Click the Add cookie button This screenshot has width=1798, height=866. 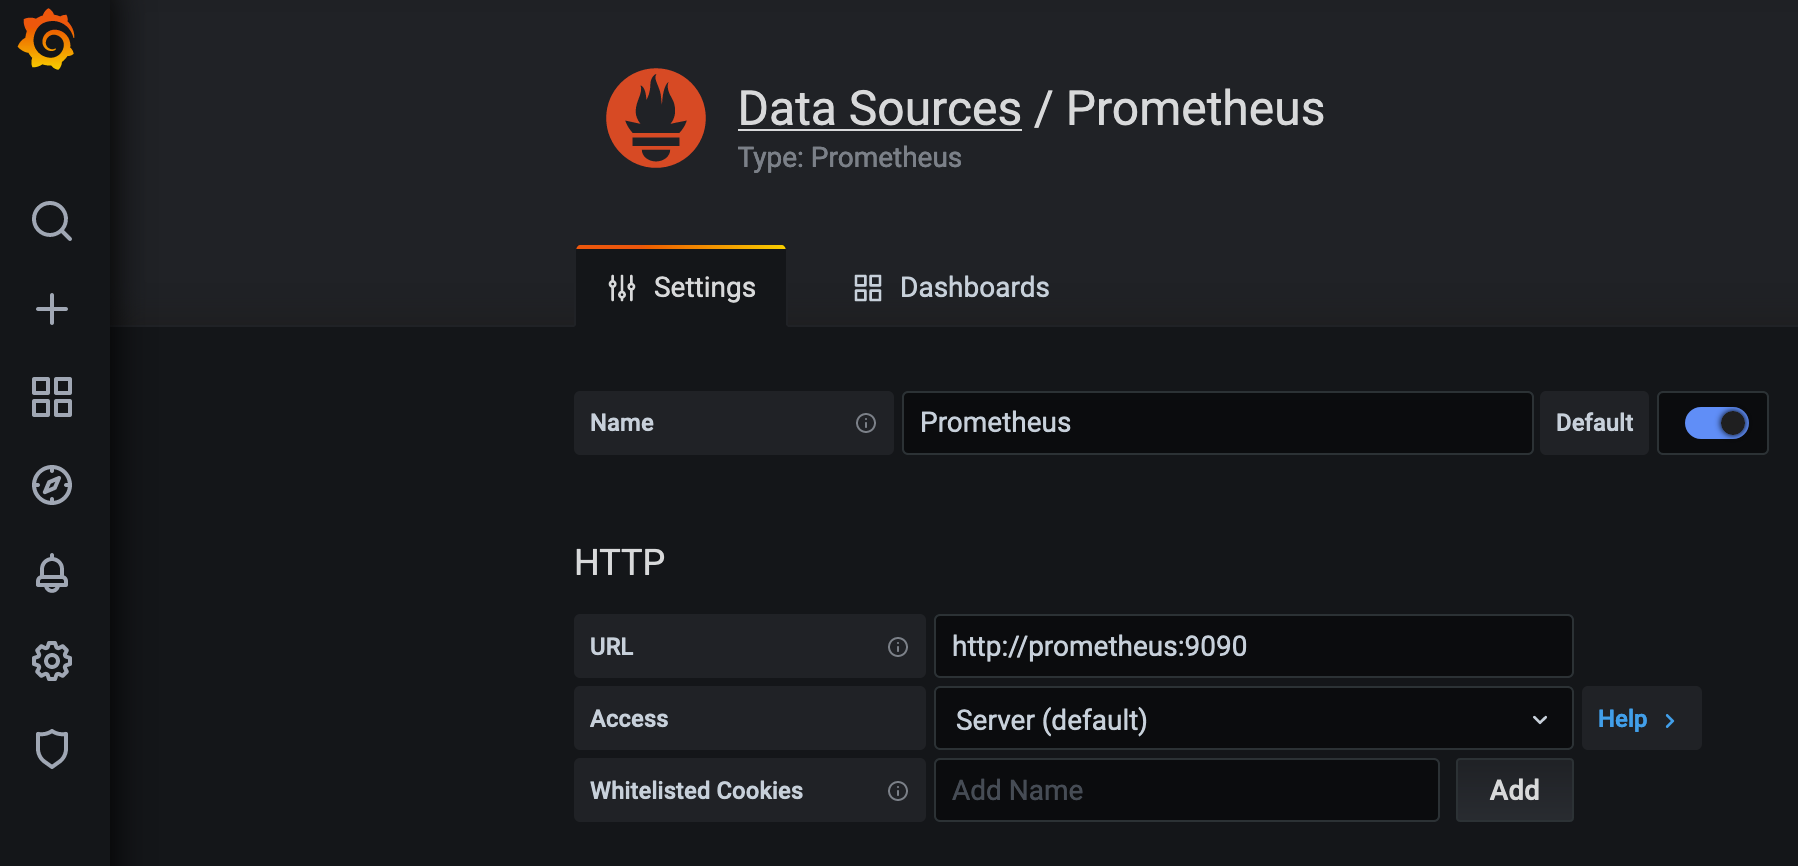[x=1514, y=790]
